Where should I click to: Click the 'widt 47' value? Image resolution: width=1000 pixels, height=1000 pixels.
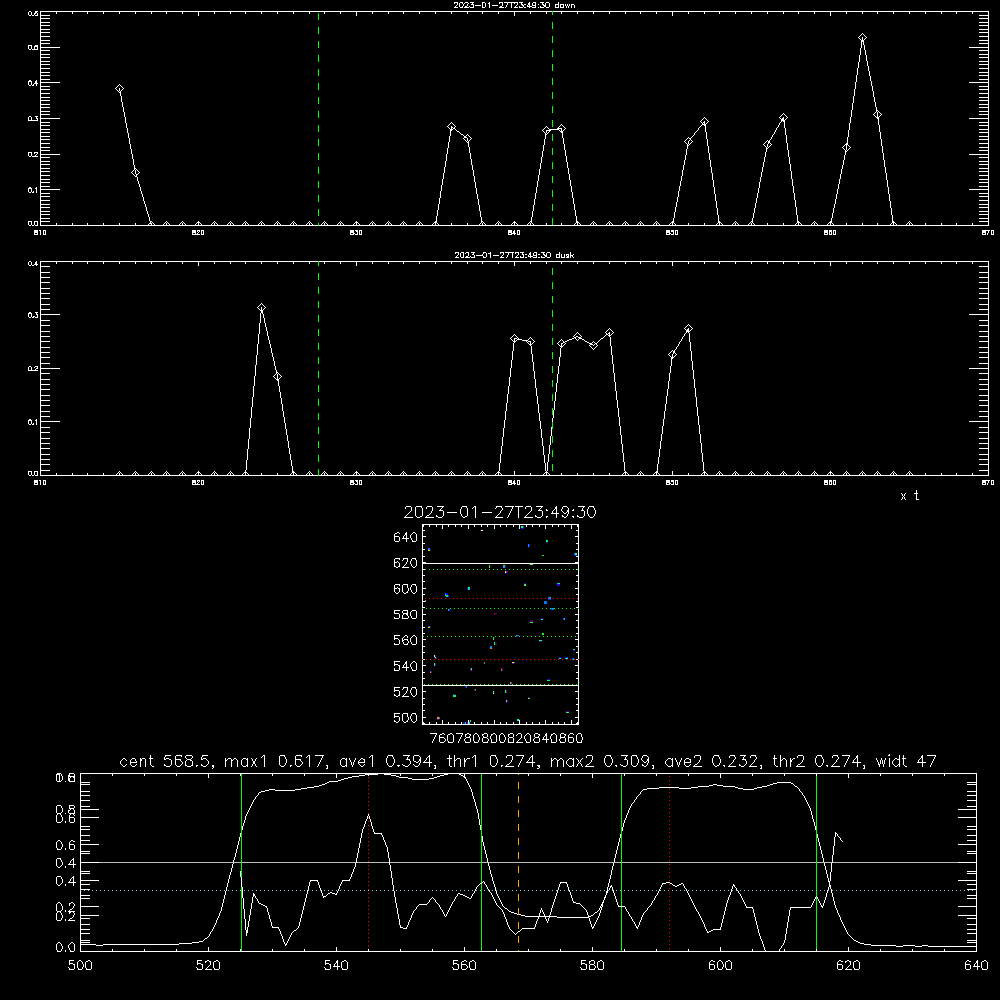point(906,761)
